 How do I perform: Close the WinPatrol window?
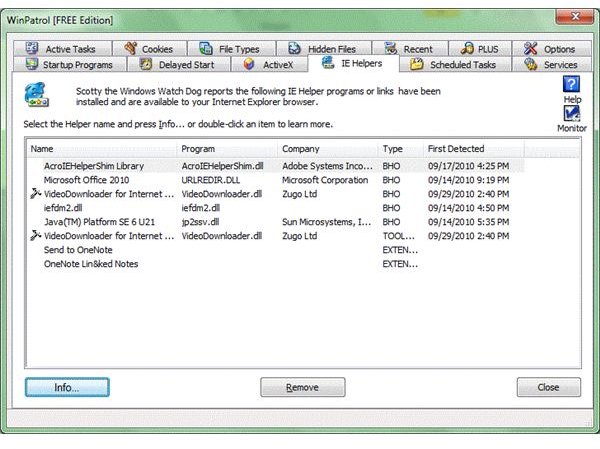(575, 16)
